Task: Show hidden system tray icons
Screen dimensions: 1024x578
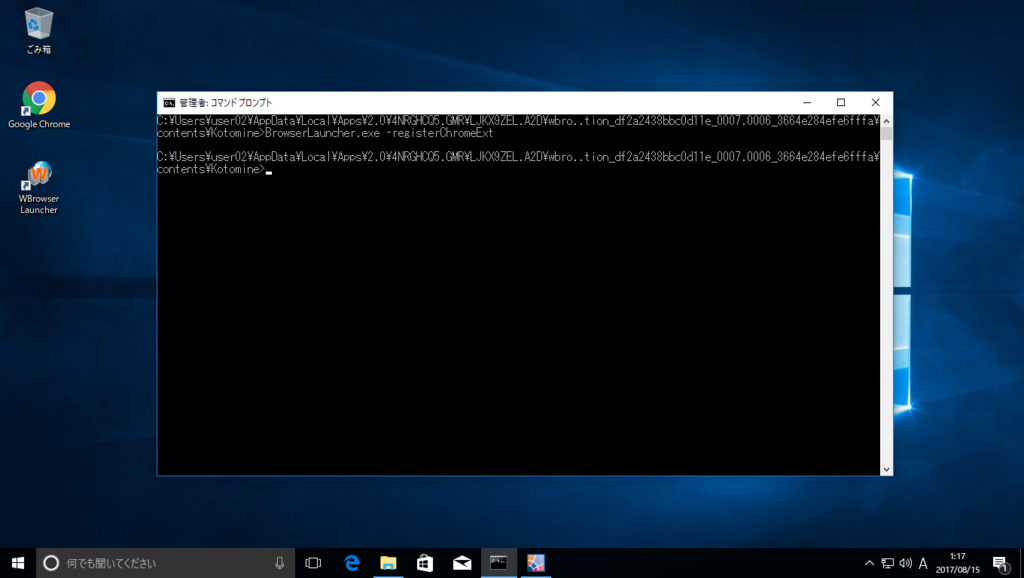Action: click(x=869, y=563)
